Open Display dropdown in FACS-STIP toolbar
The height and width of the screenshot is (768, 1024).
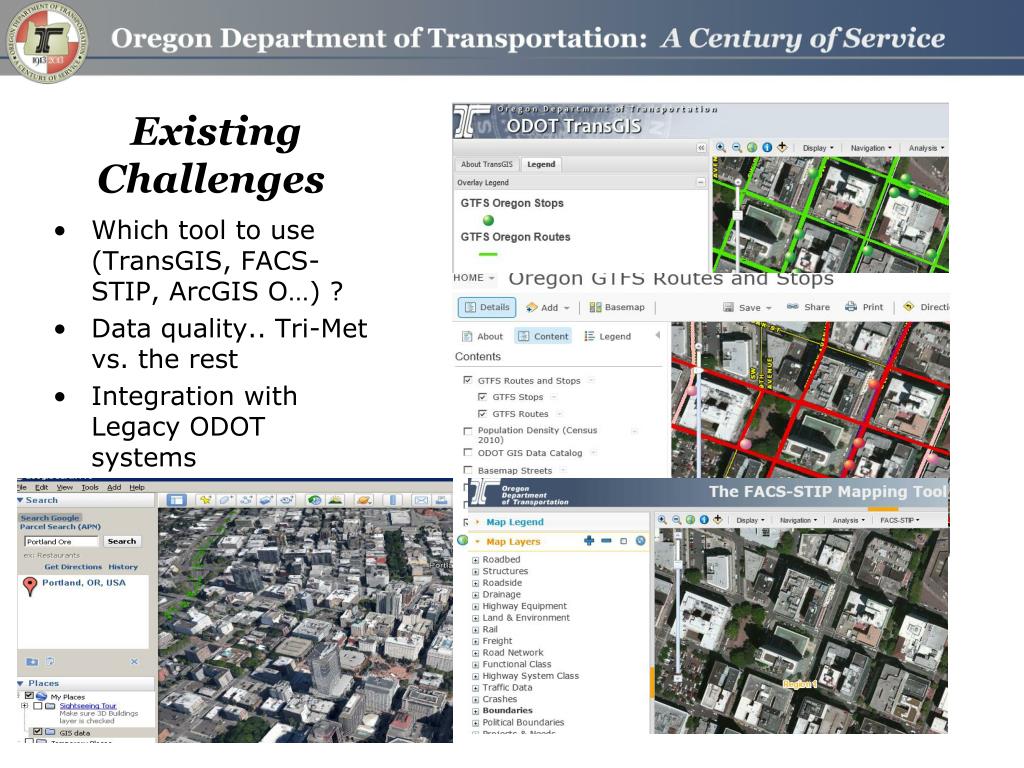pyautogui.click(x=750, y=520)
